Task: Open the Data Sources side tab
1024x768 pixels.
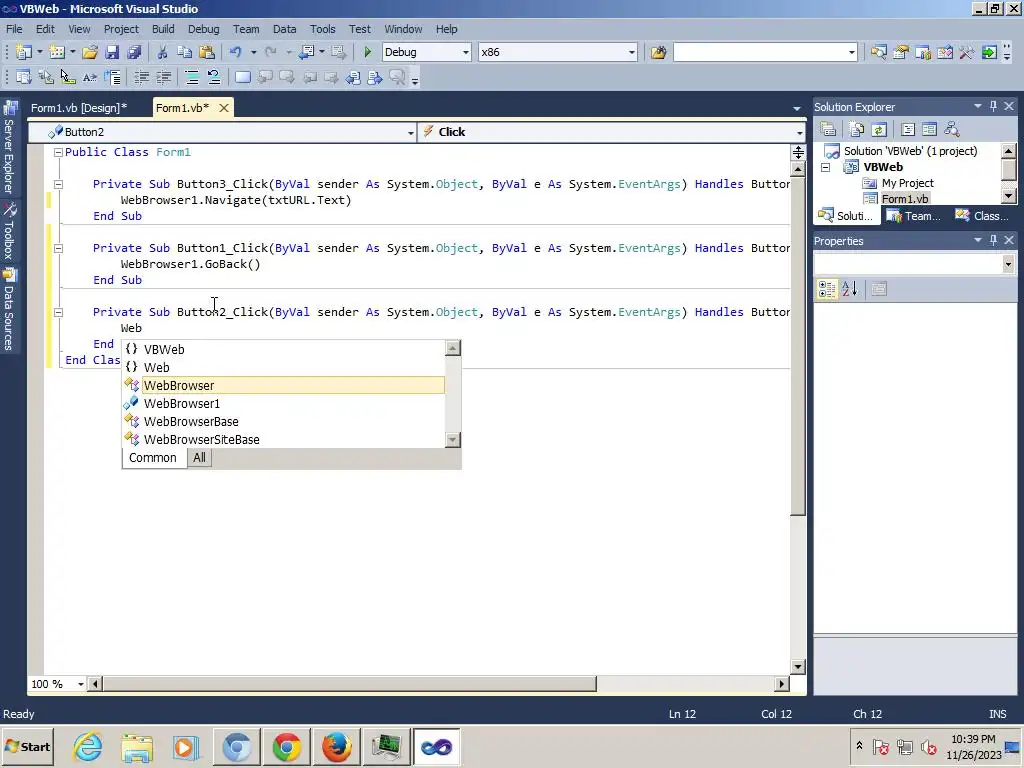Action: click(x=9, y=310)
